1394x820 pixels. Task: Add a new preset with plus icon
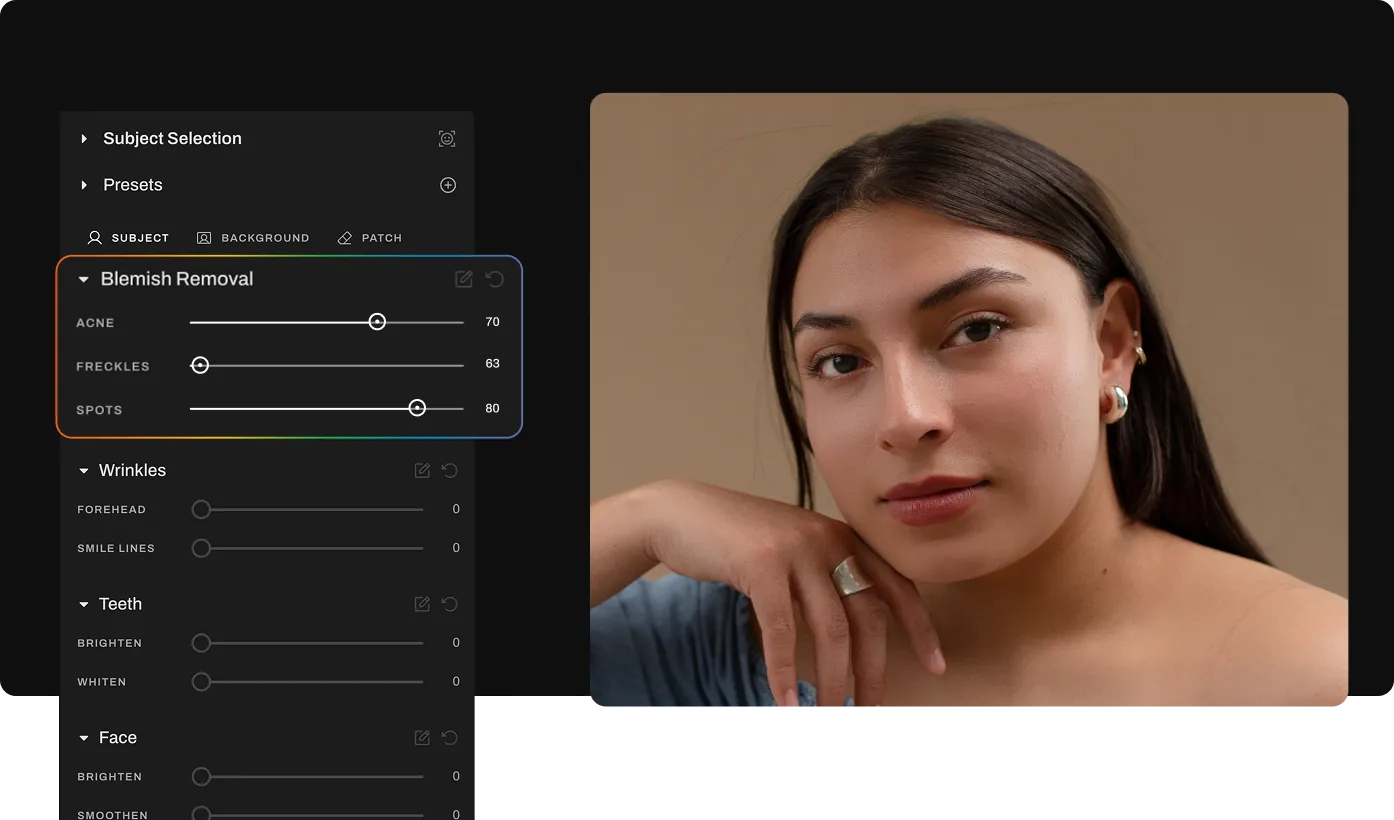click(448, 185)
